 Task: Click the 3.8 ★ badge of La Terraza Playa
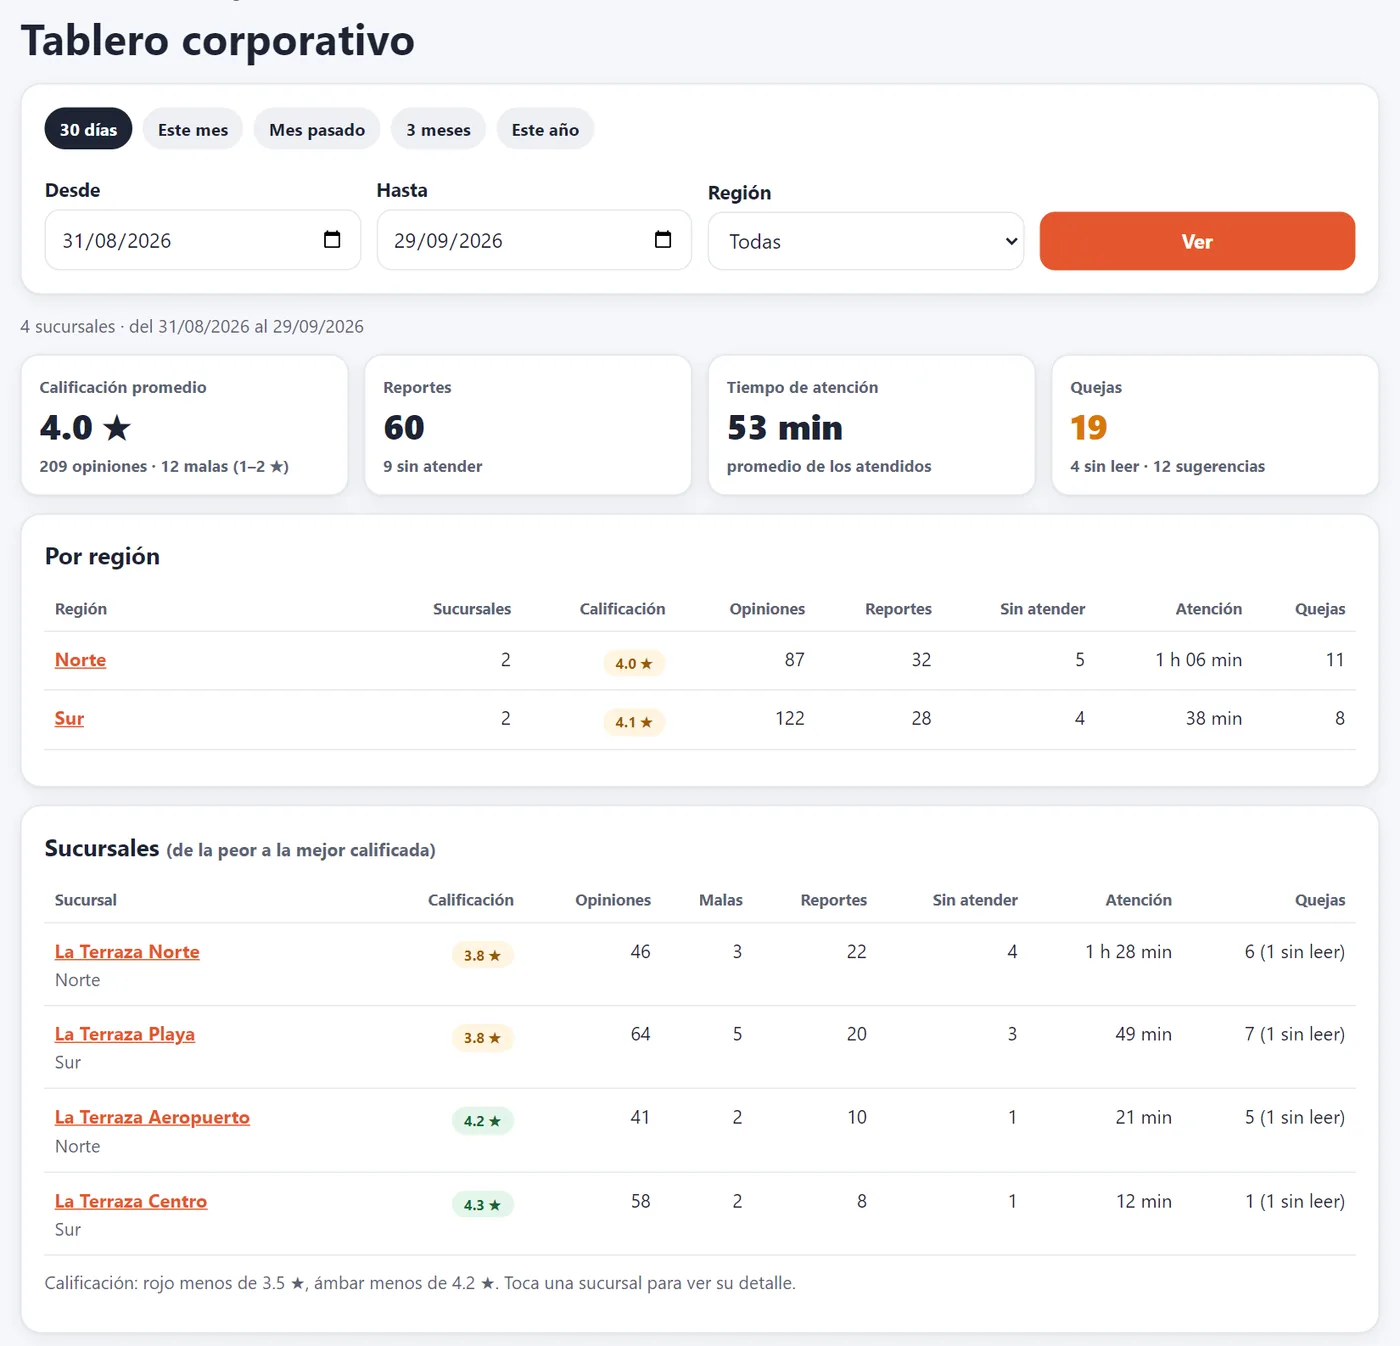click(x=482, y=1038)
